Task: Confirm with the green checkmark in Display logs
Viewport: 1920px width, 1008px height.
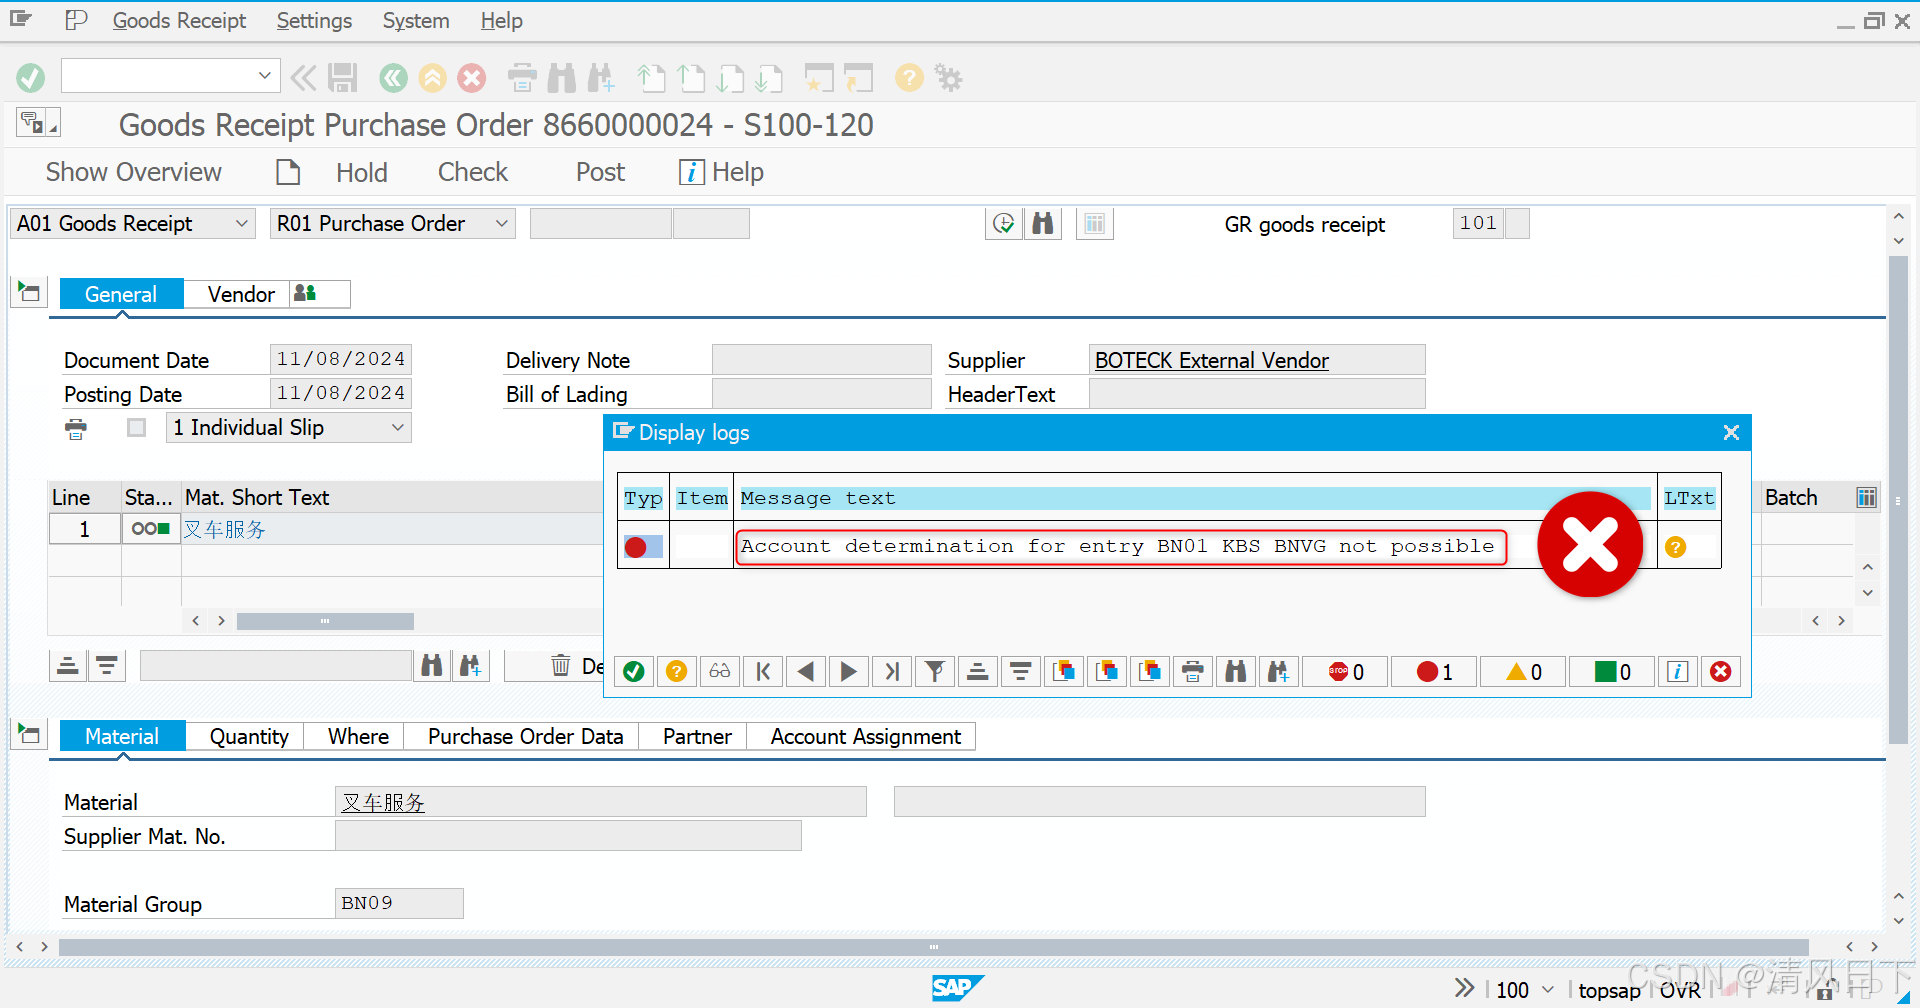Action: click(x=633, y=671)
